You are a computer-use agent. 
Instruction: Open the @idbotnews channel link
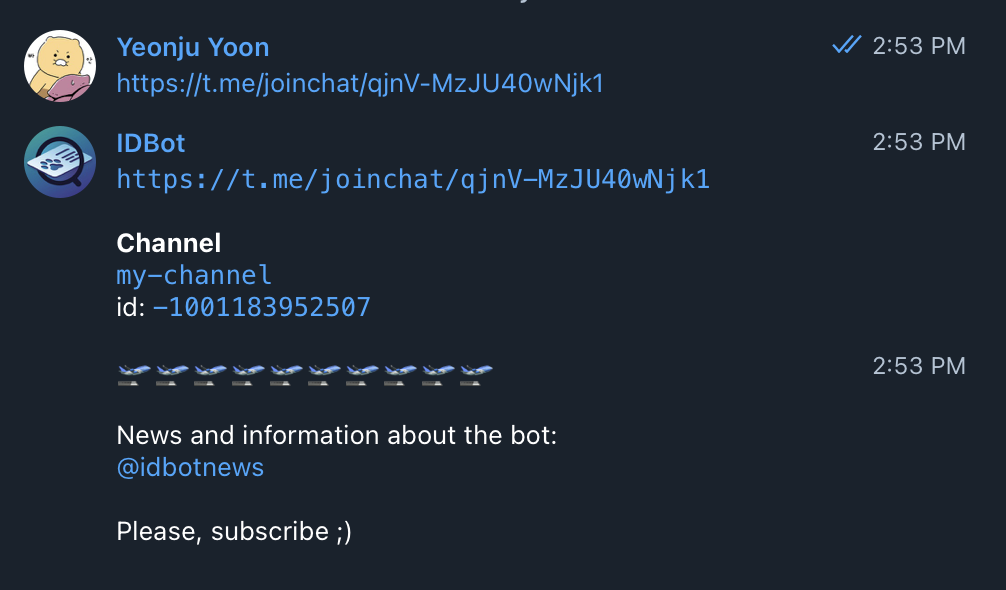coord(190,467)
